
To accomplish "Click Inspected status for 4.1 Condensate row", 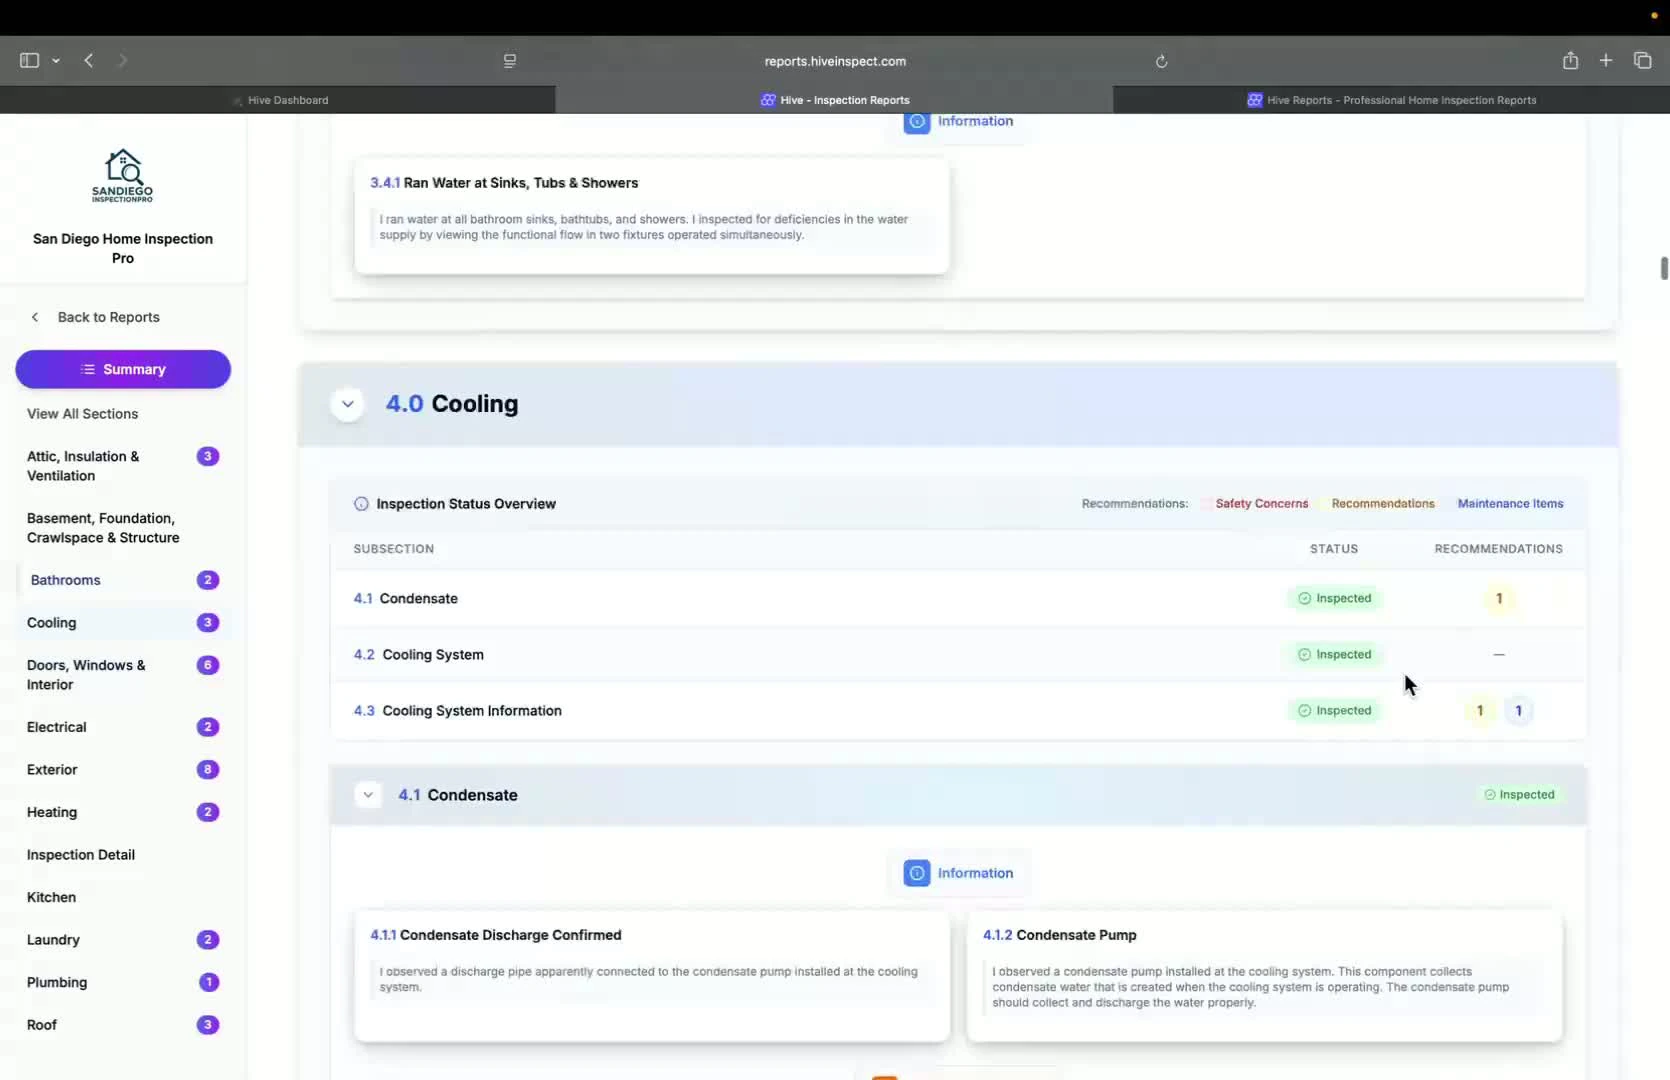I will coord(1334,599).
